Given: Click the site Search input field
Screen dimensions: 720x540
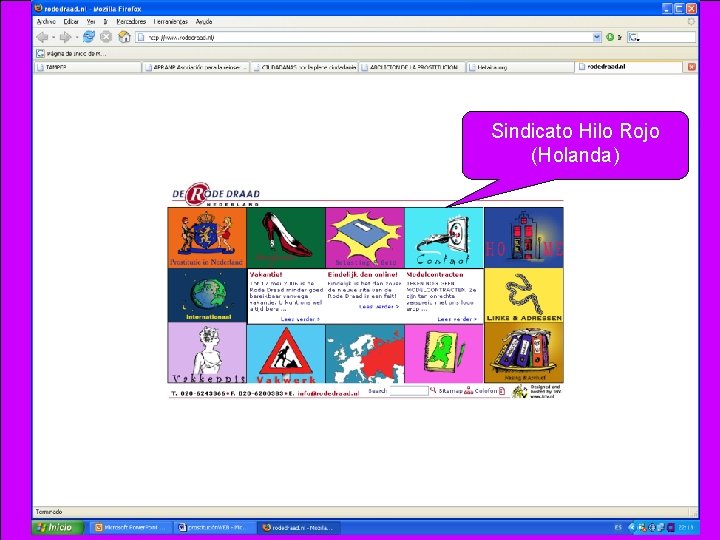Looking at the screenshot, I should pyautogui.click(x=409, y=391).
